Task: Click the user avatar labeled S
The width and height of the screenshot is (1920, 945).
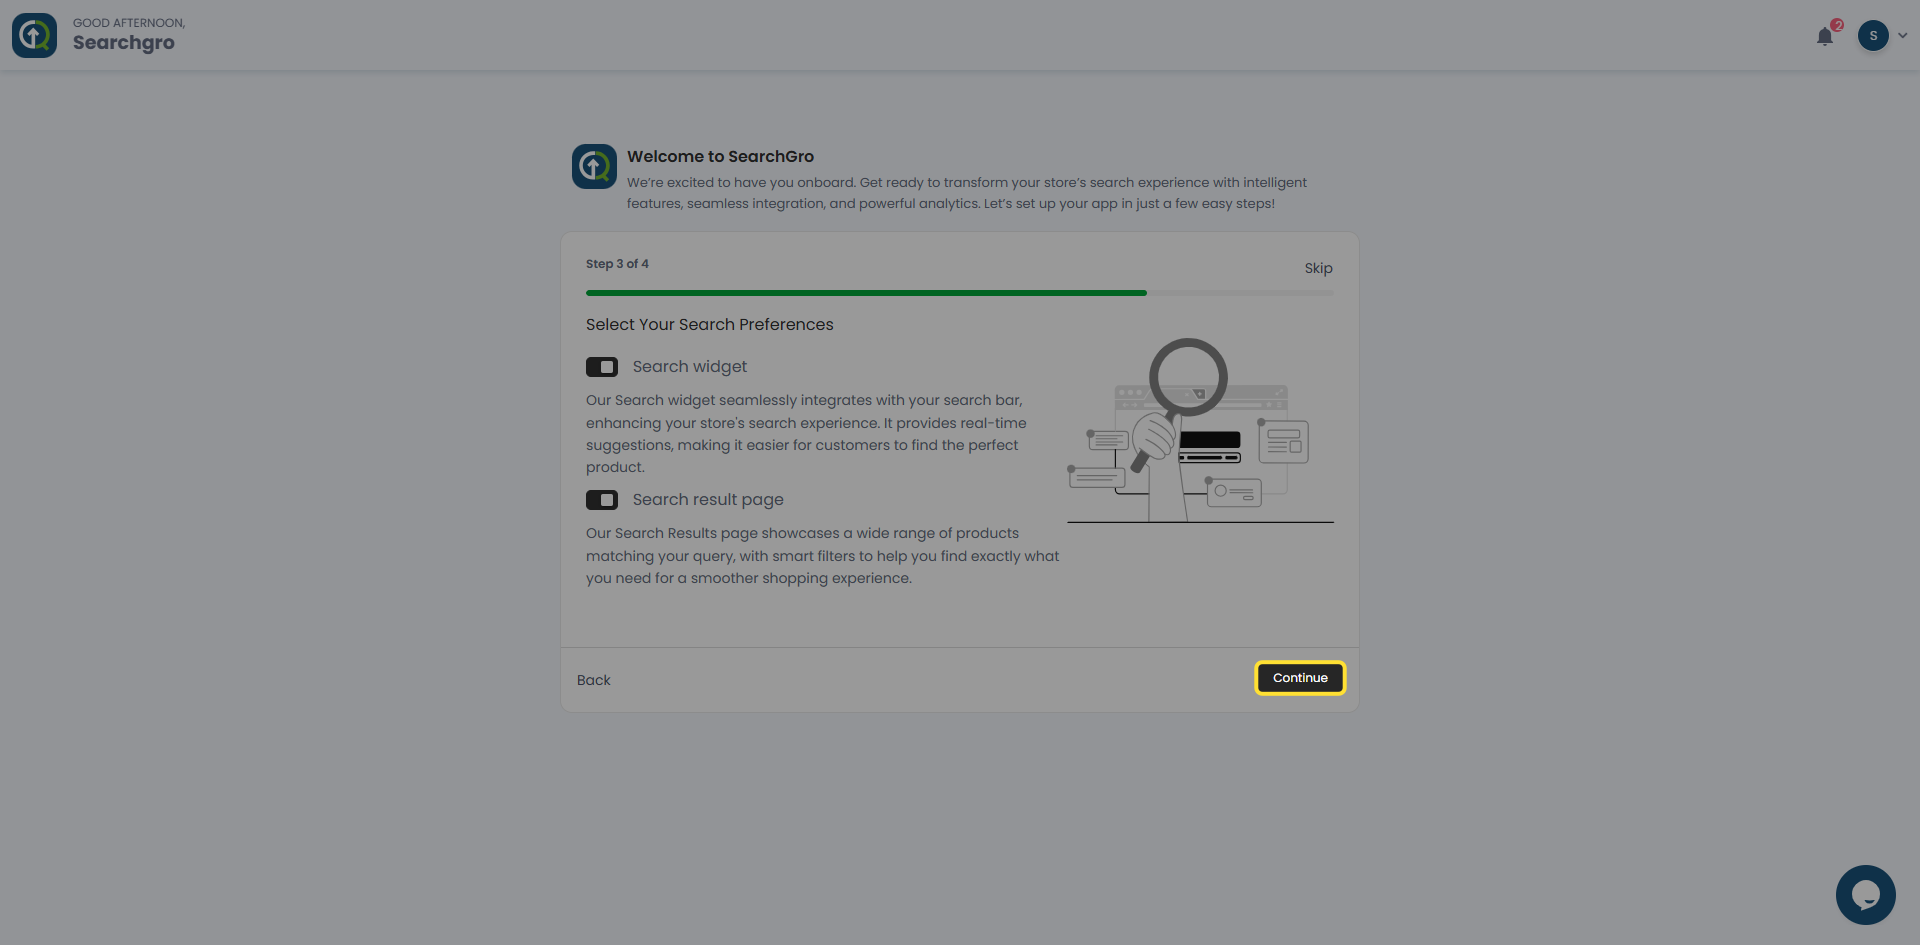Action: click(x=1873, y=35)
